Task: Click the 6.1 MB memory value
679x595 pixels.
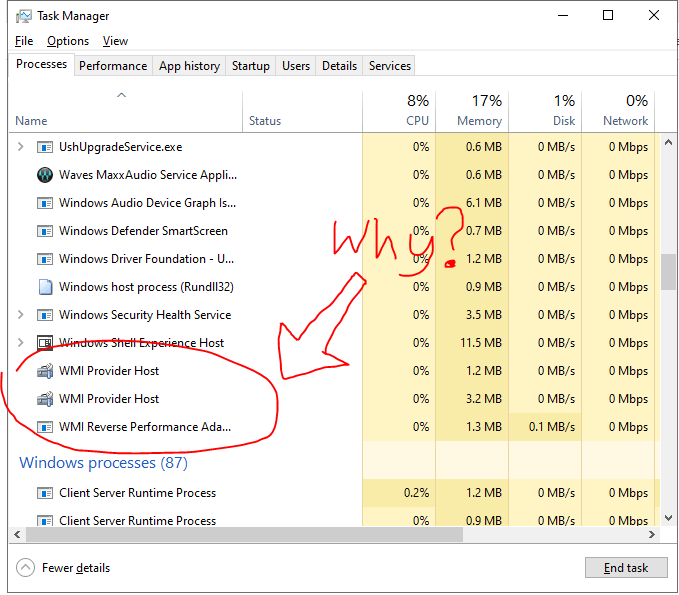Action: pos(484,203)
